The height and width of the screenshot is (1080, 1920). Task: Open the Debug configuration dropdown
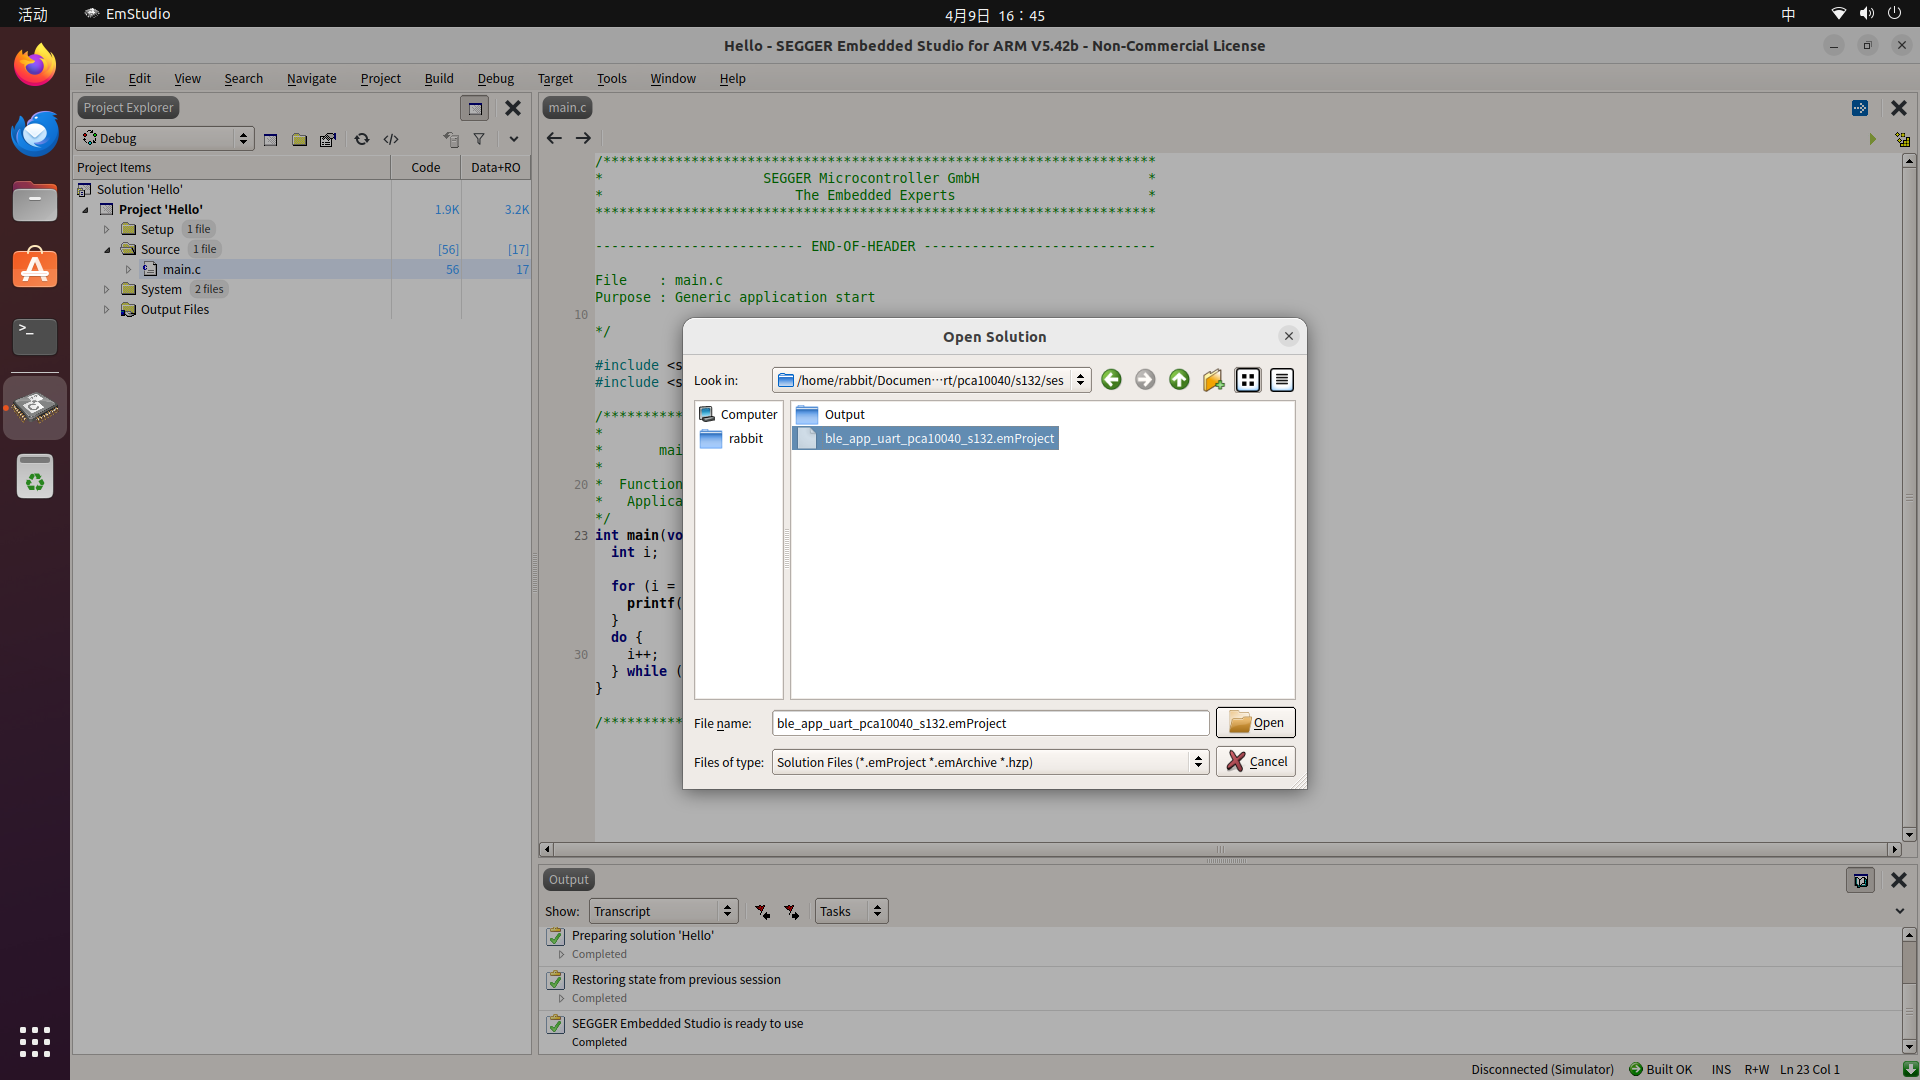pos(165,139)
